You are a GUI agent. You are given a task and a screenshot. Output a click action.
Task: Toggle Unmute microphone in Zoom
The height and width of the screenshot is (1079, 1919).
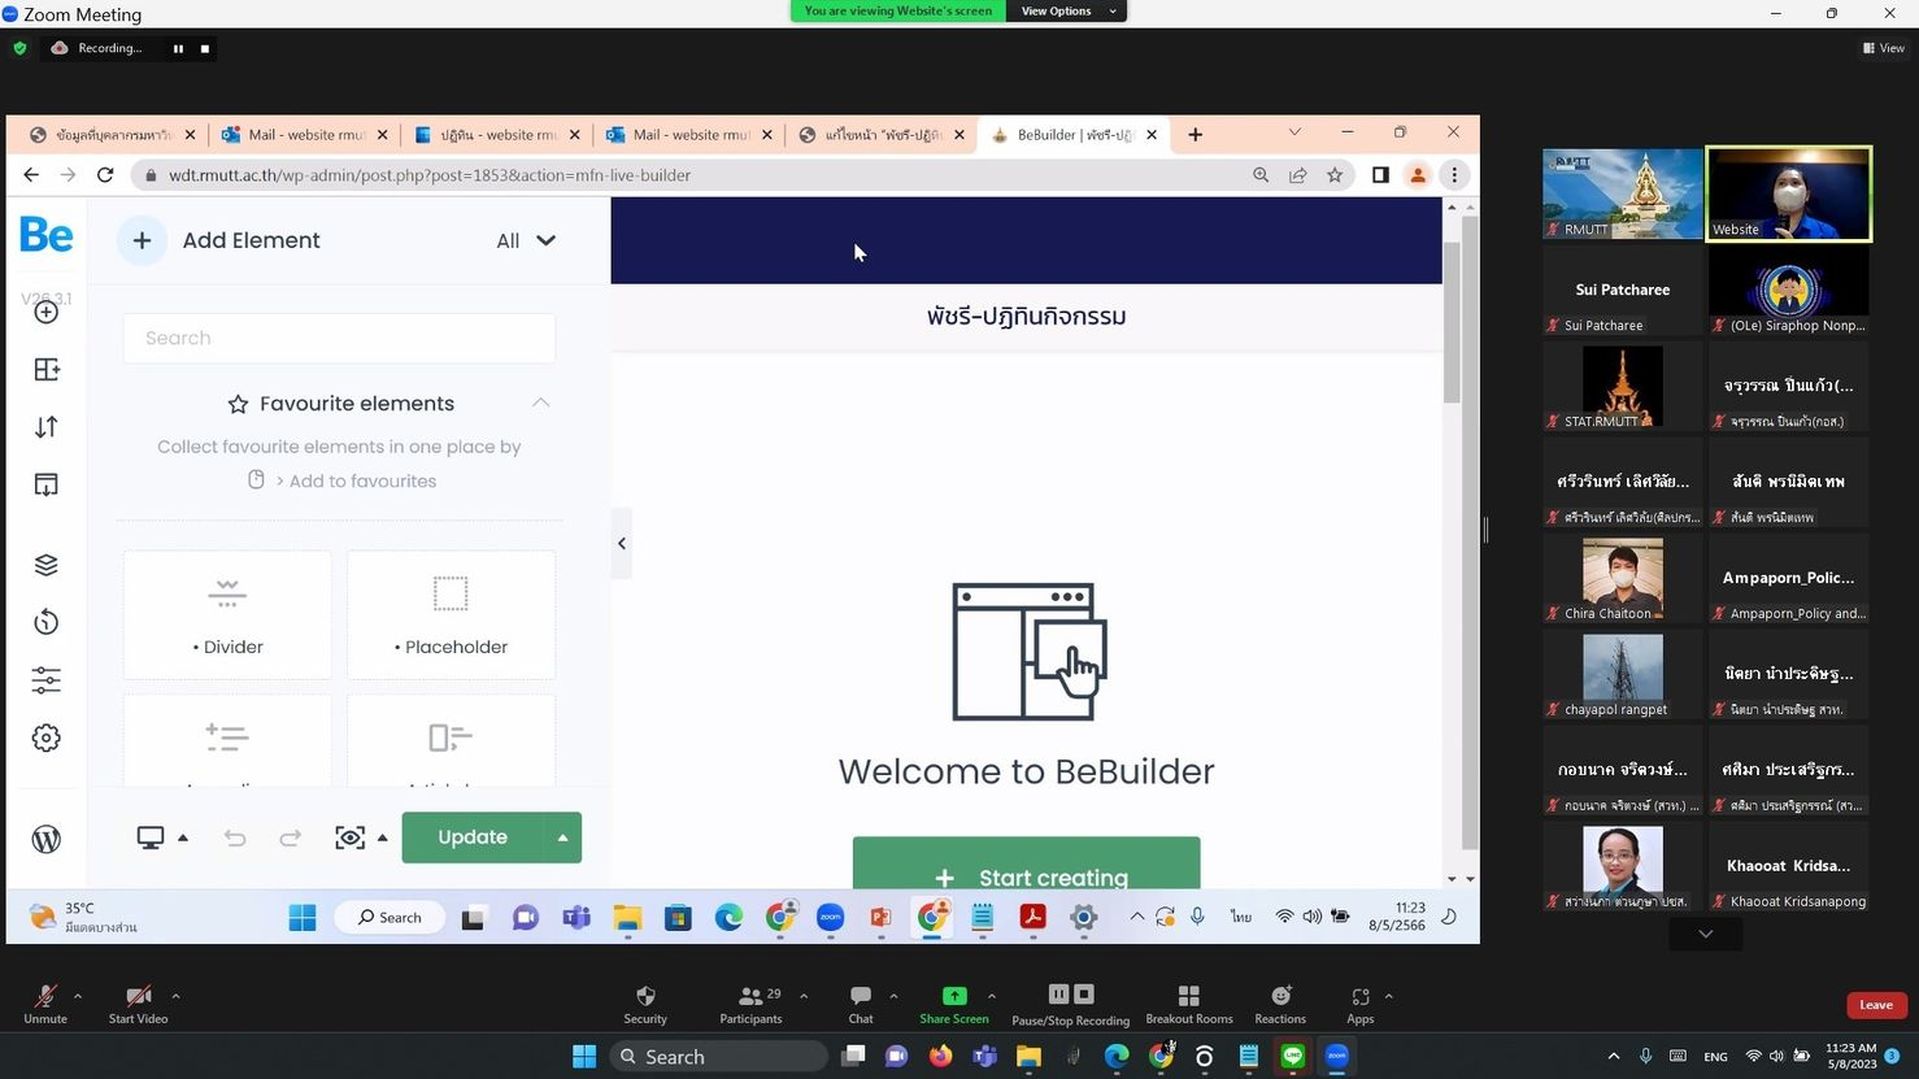tap(45, 1004)
